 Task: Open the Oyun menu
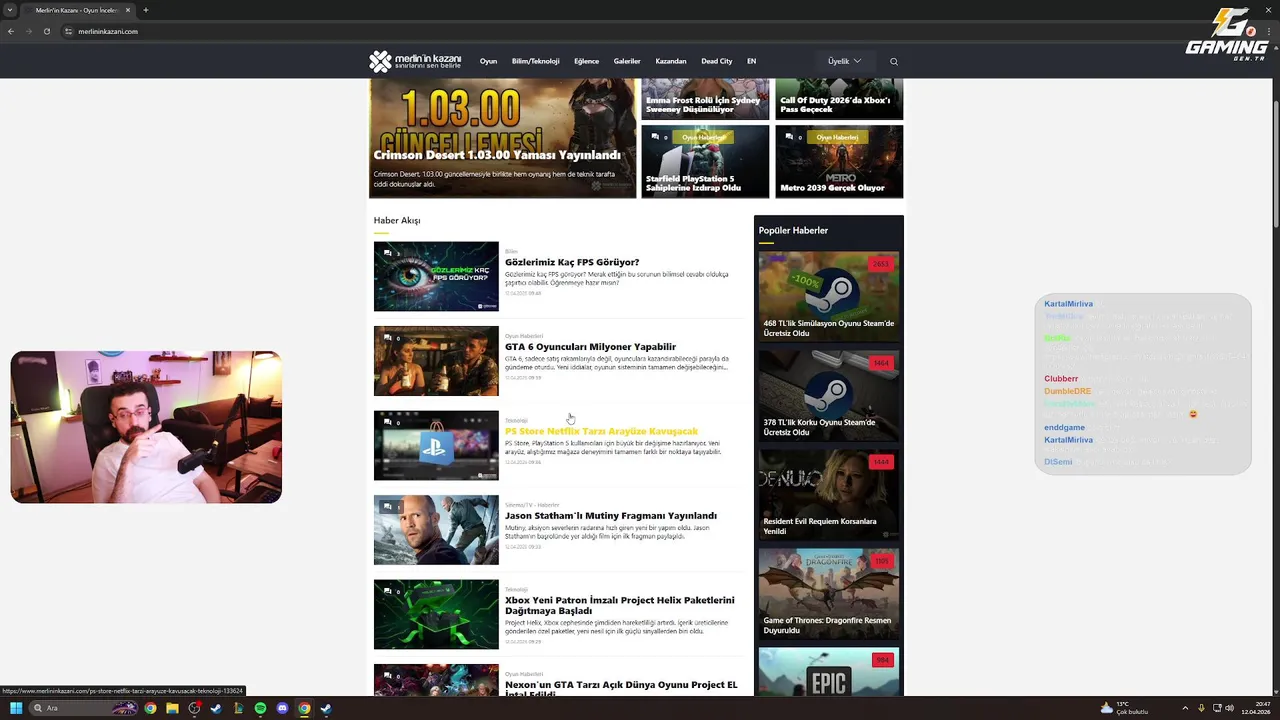pos(488,61)
